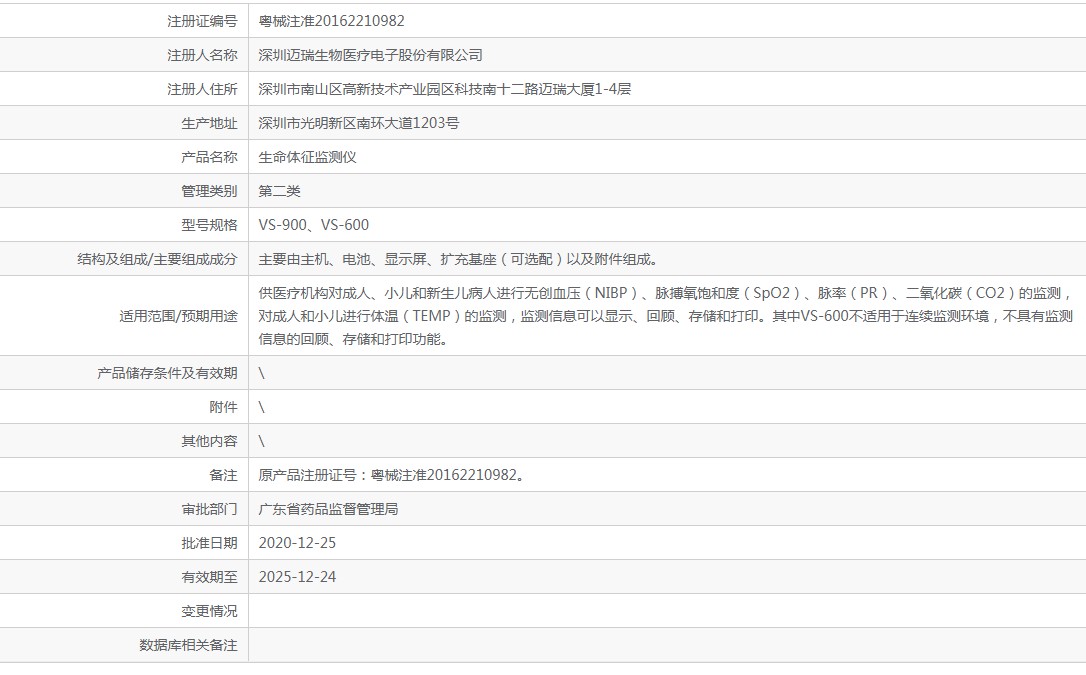This screenshot has height=675, width=1086.
Task: Click the 结构及组成/主要组成成分 label
Action: [x=157, y=260]
